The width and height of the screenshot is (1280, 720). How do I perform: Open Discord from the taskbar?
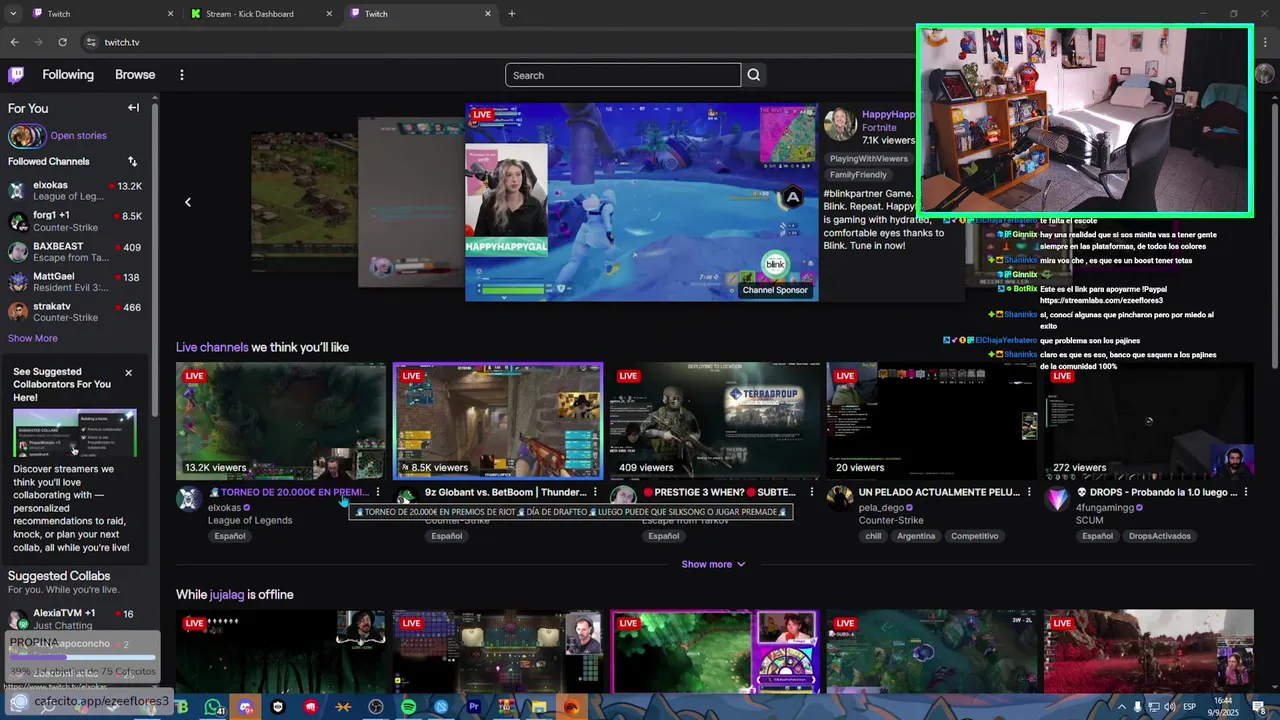coord(246,707)
